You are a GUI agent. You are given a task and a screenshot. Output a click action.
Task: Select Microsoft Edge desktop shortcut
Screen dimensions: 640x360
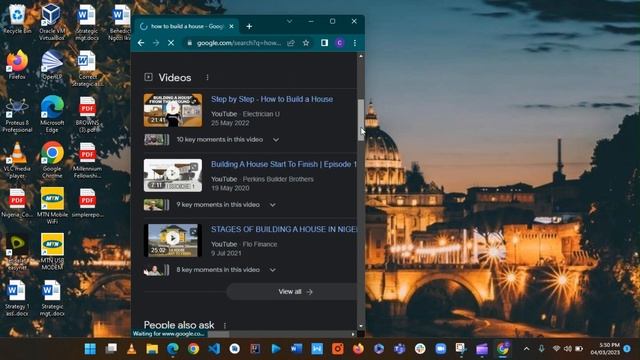point(52,114)
